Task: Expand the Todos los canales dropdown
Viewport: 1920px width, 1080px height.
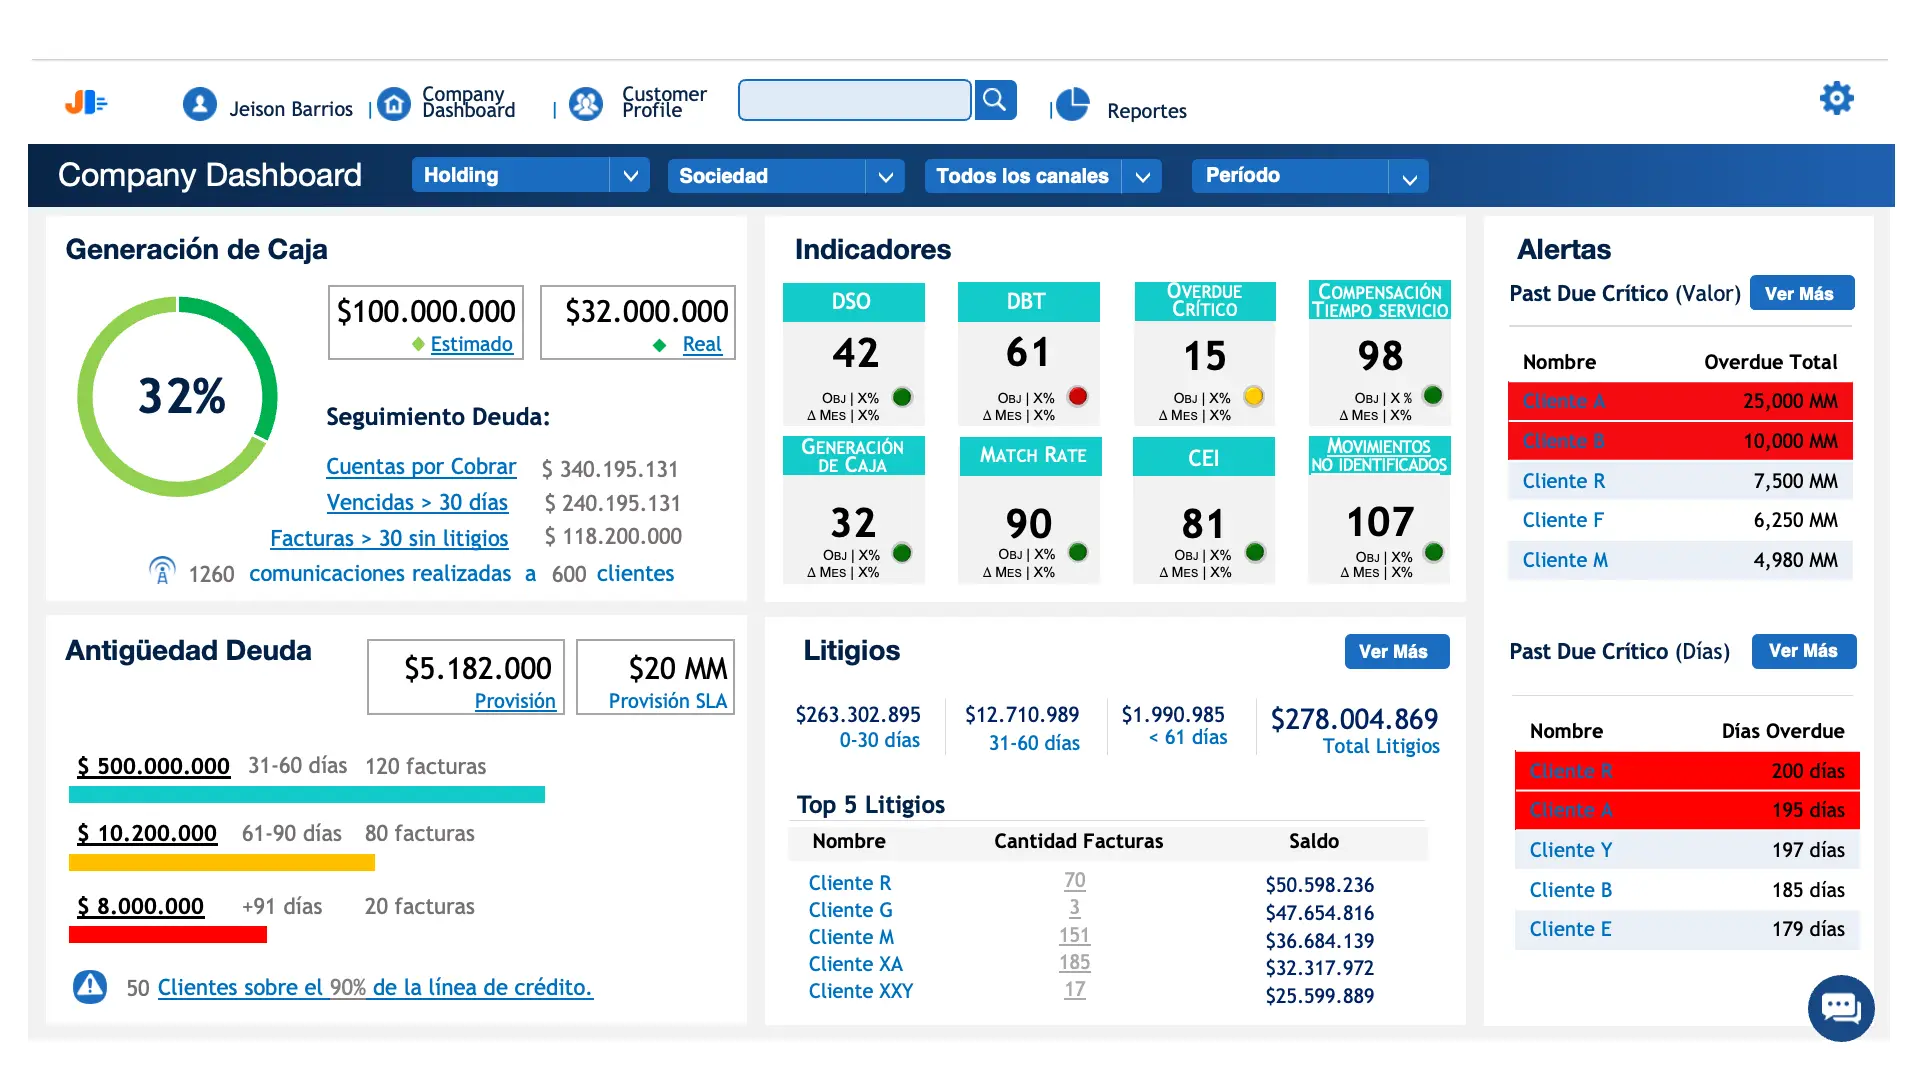Action: (x=1142, y=177)
